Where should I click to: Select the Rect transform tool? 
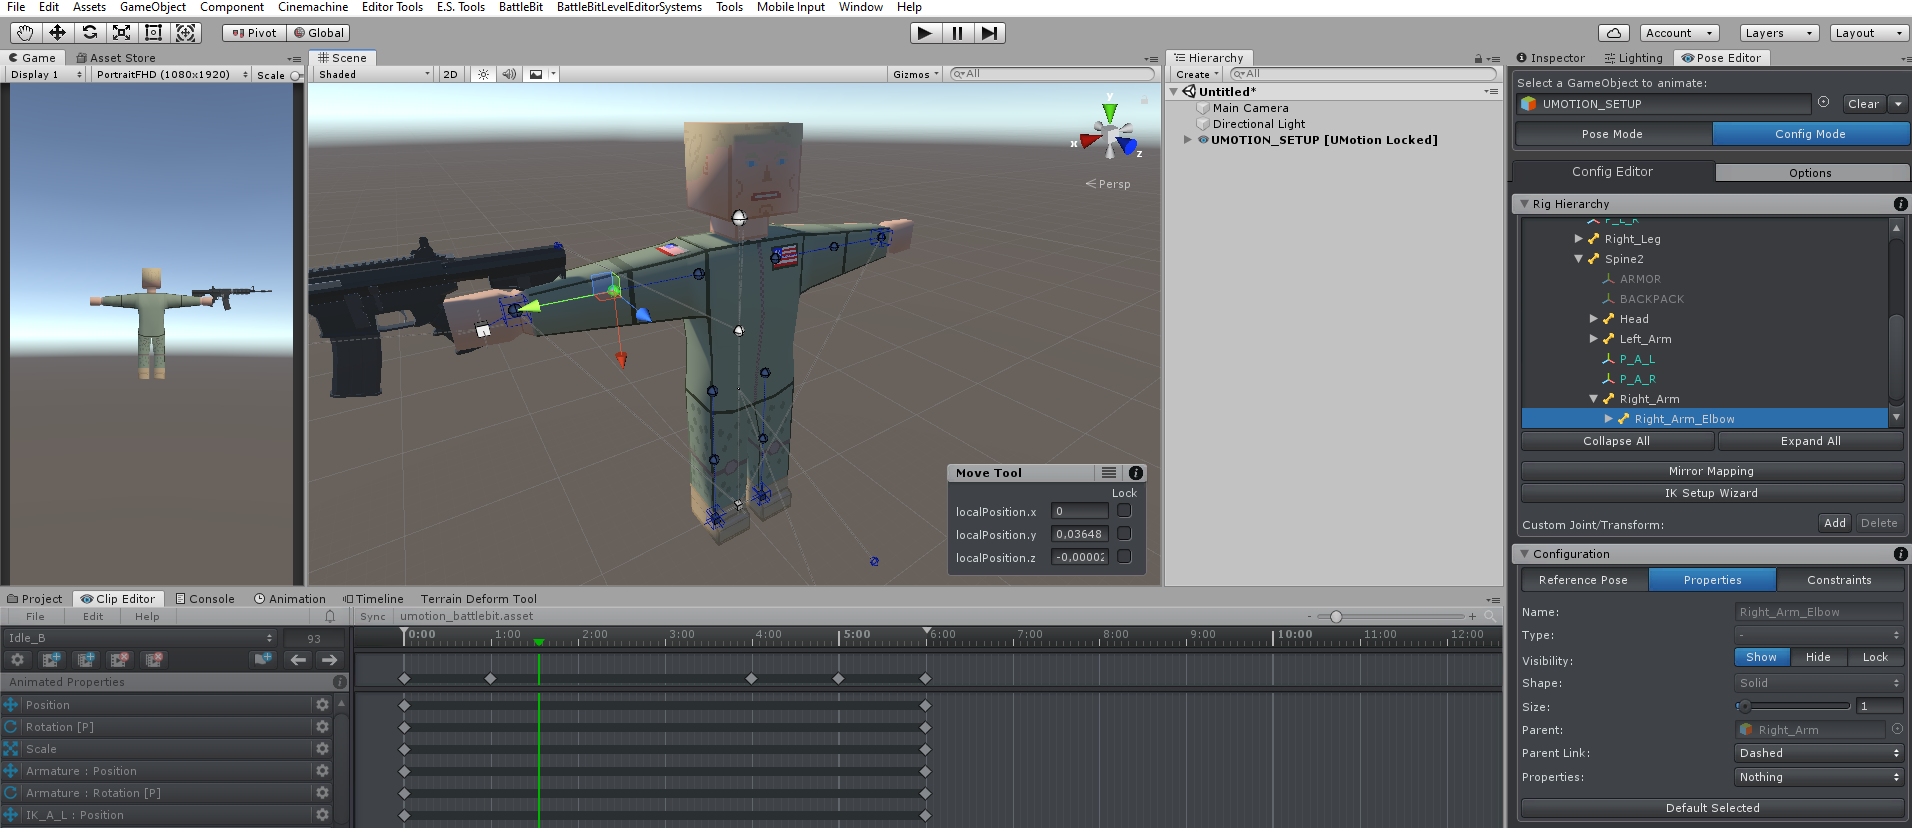(x=153, y=33)
